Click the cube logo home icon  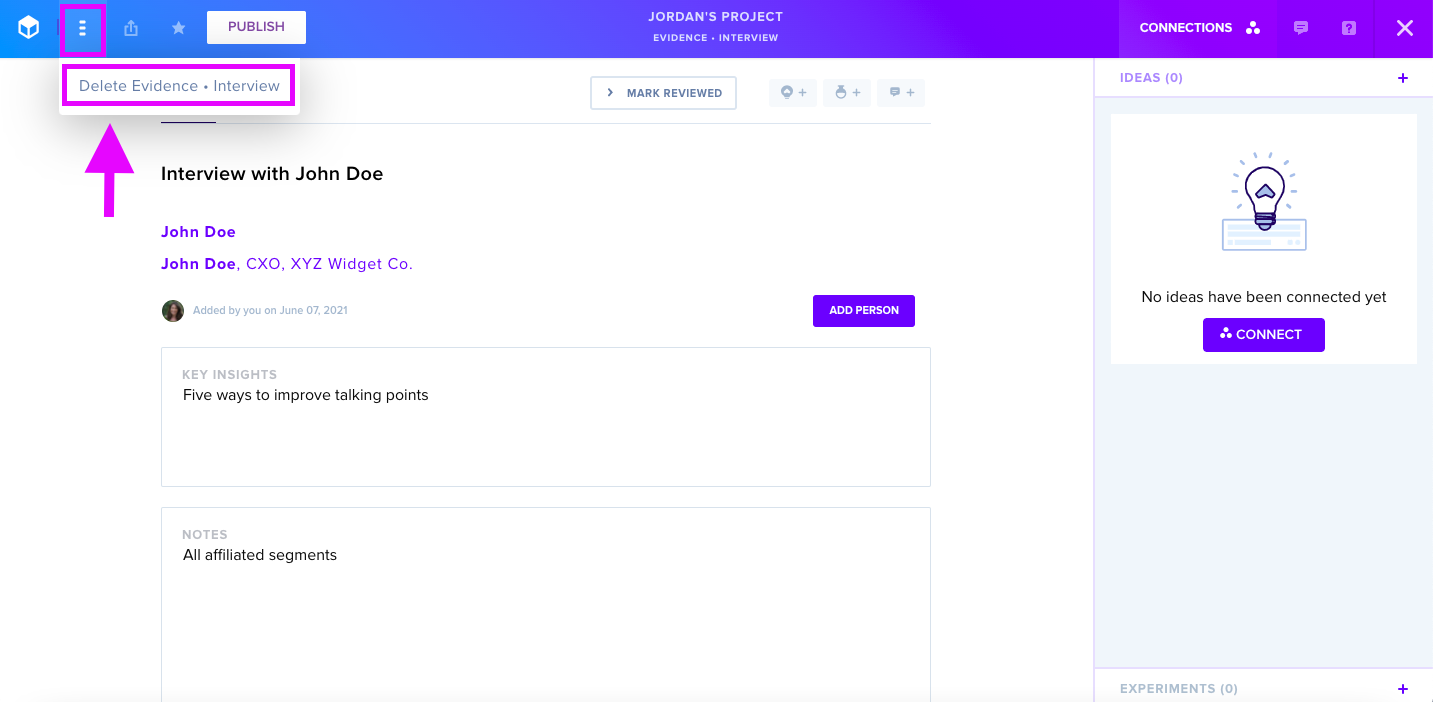(x=29, y=28)
